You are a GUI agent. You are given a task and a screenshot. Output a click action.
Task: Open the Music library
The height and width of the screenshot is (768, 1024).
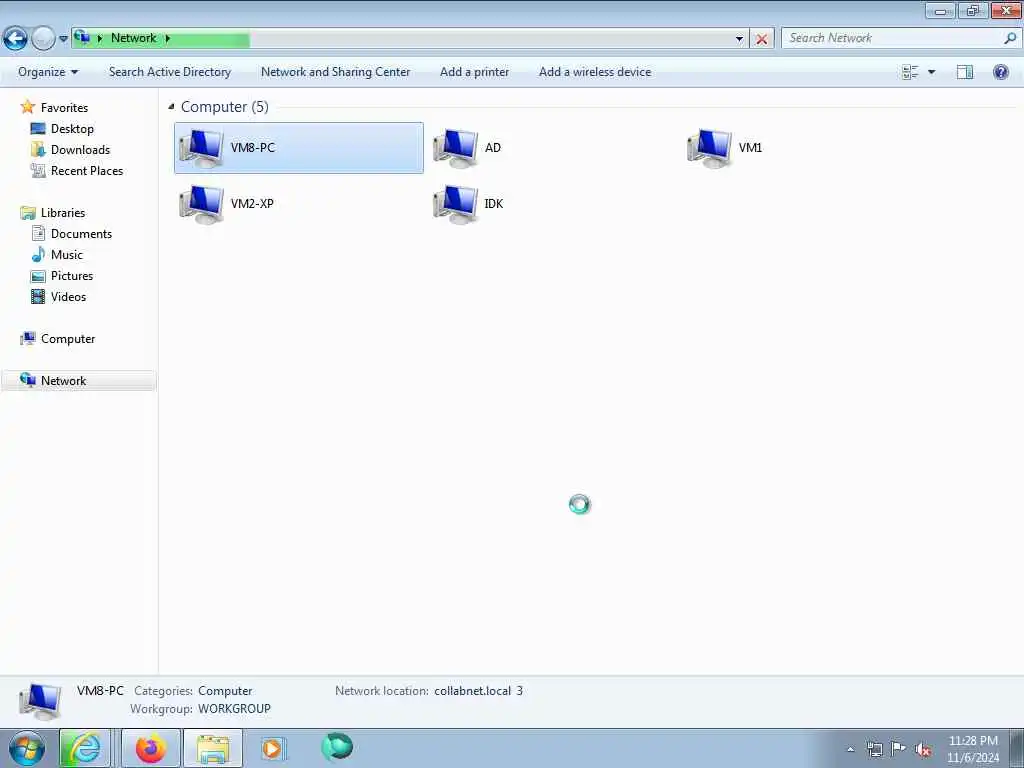click(x=67, y=255)
